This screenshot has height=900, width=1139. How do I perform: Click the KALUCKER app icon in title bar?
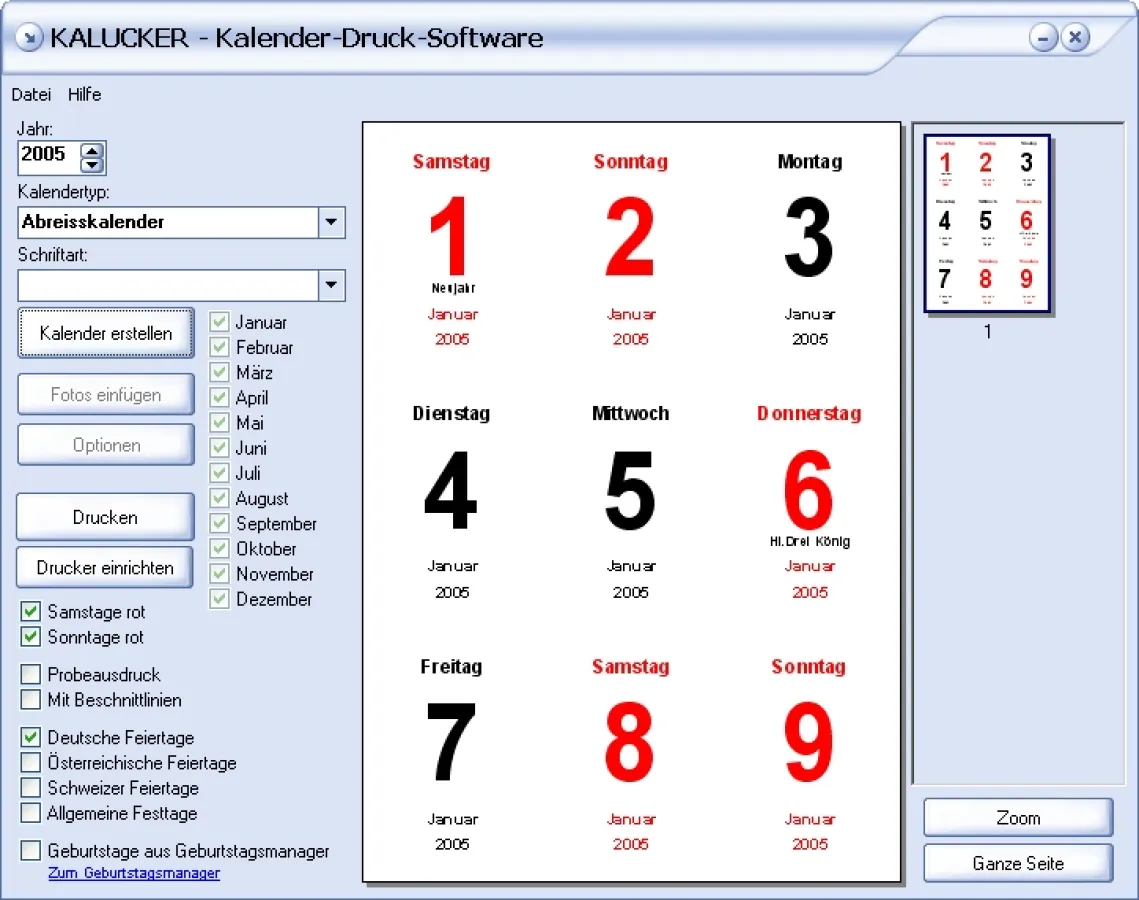(x=29, y=38)
